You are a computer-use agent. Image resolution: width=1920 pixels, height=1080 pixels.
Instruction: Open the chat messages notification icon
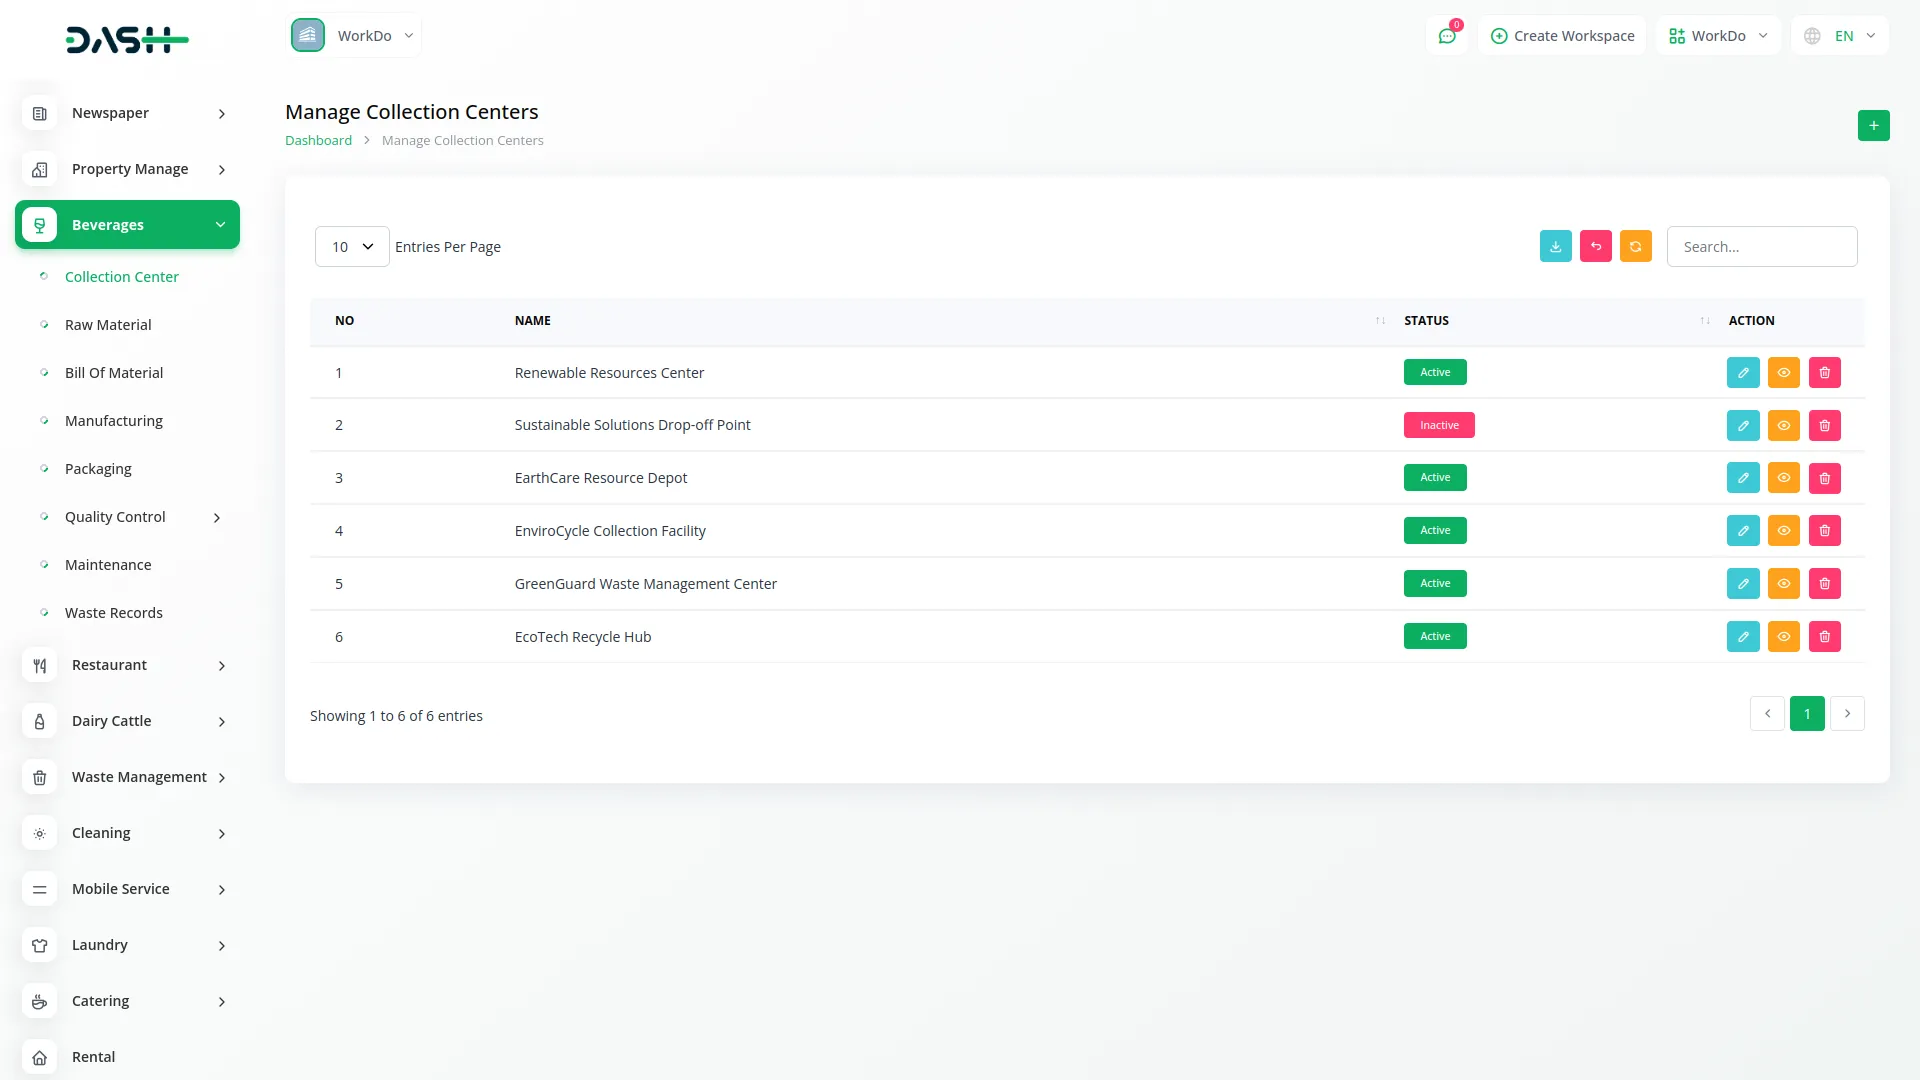tap(1447, 36)
